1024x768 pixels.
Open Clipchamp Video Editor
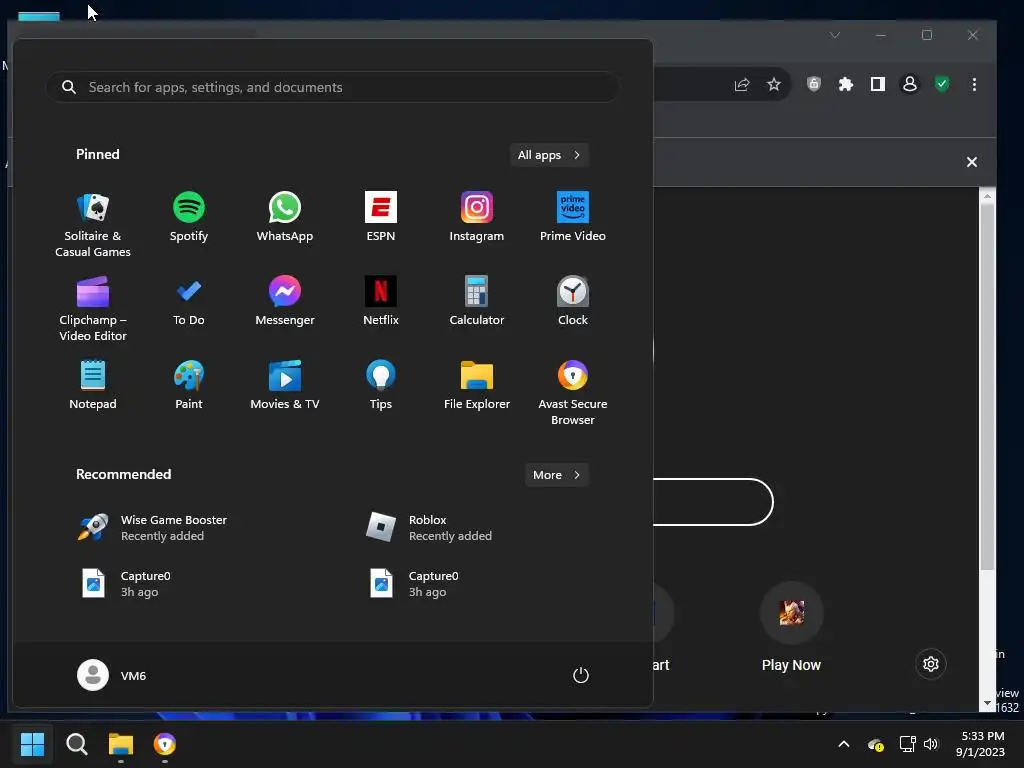[x=93, y=309]
